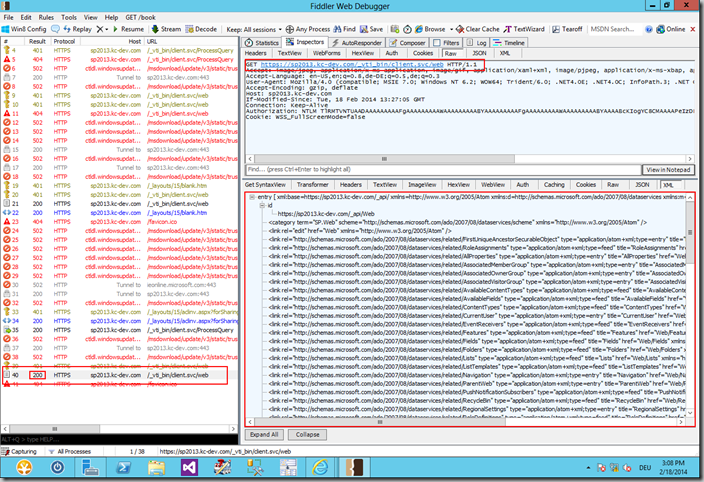Click the QuickExec command box
The image size is (704, 482).
click(x=119, y=439)
